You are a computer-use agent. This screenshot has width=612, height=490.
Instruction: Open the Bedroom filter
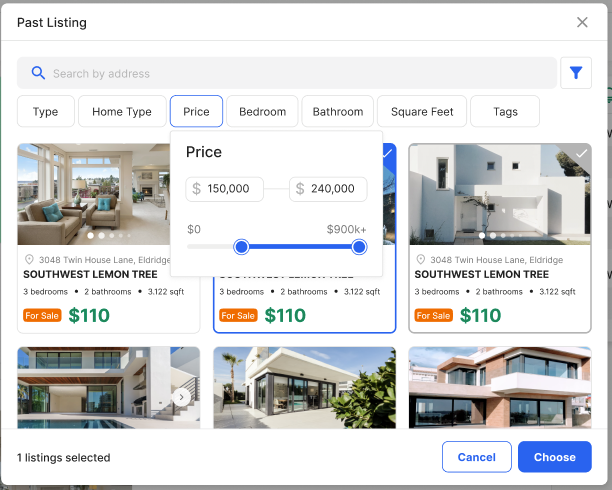coord(262,111)
